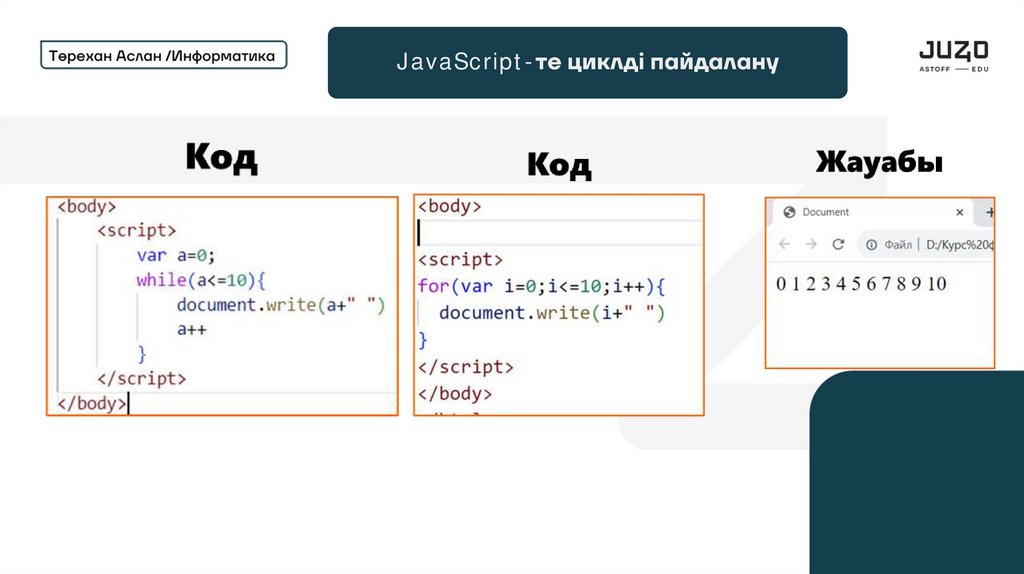The image size is (1024, 574).
Task: Click the document.write(i+" ") line
Action: click(x=552, y=313)
